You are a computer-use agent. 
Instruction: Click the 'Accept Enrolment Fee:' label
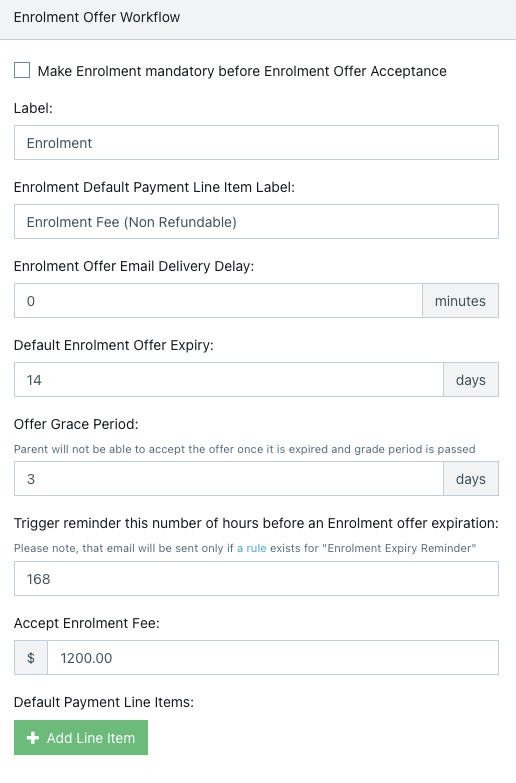click(87, 623)
